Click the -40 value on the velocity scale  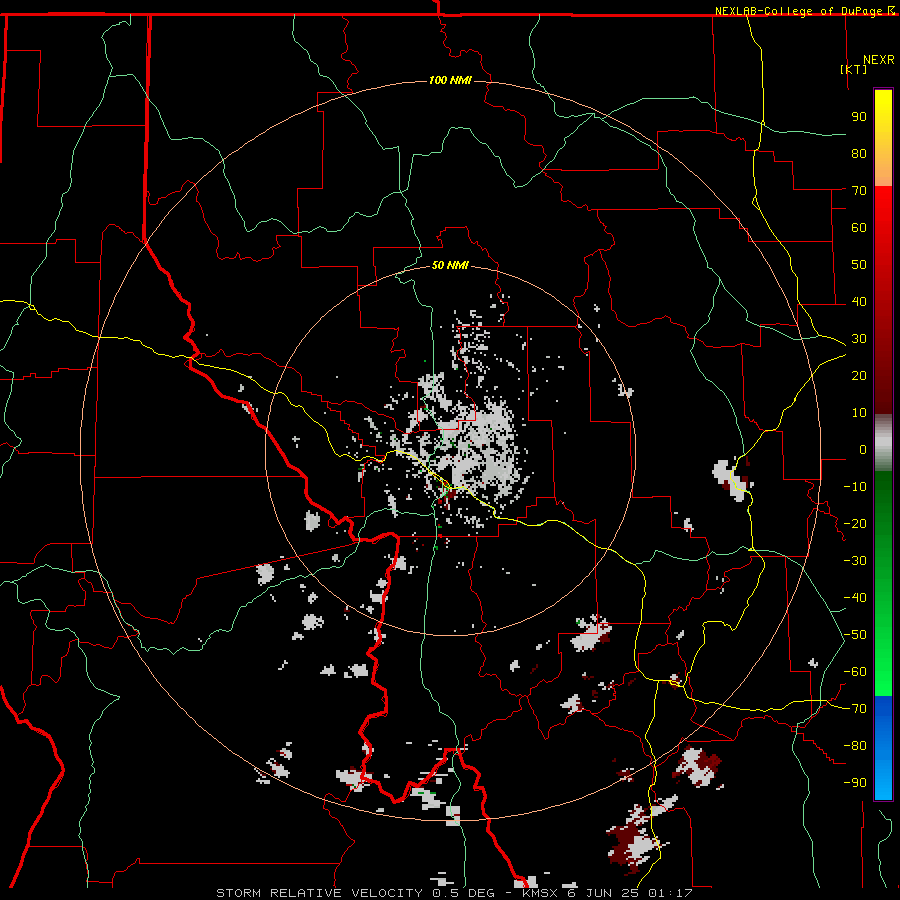(855, 598)
